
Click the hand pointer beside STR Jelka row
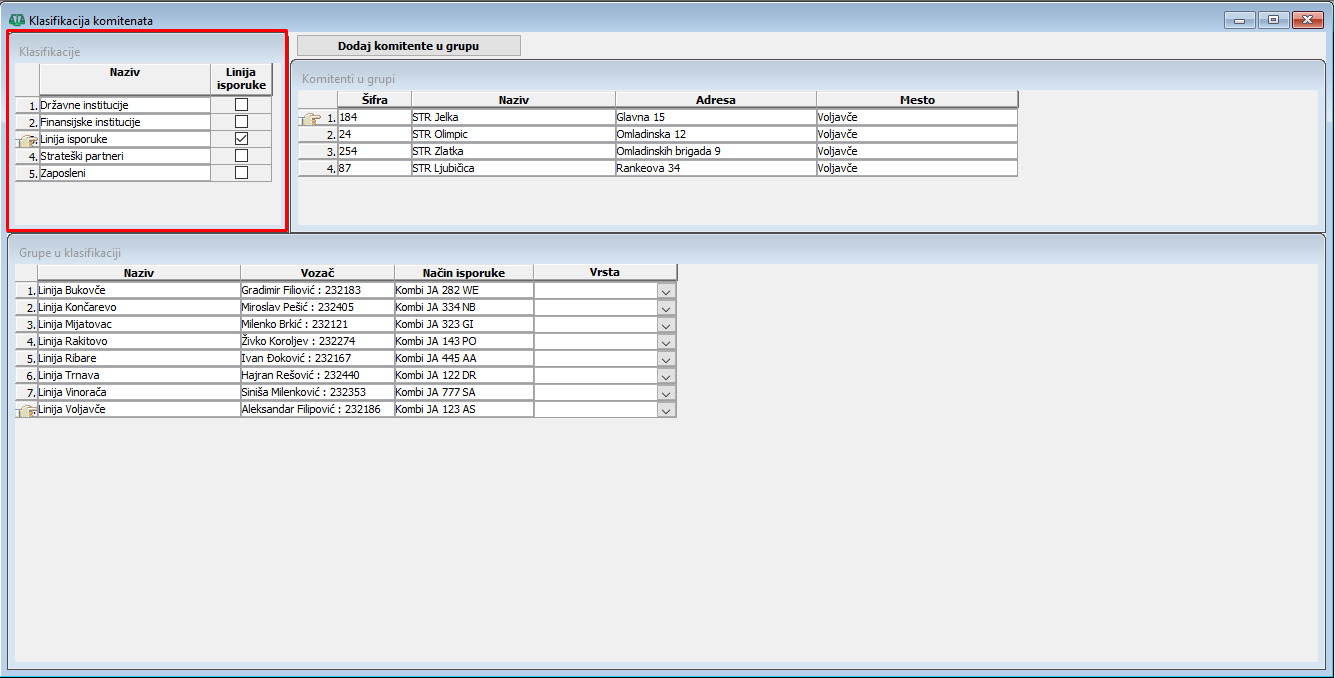click(x=310, y=118)
